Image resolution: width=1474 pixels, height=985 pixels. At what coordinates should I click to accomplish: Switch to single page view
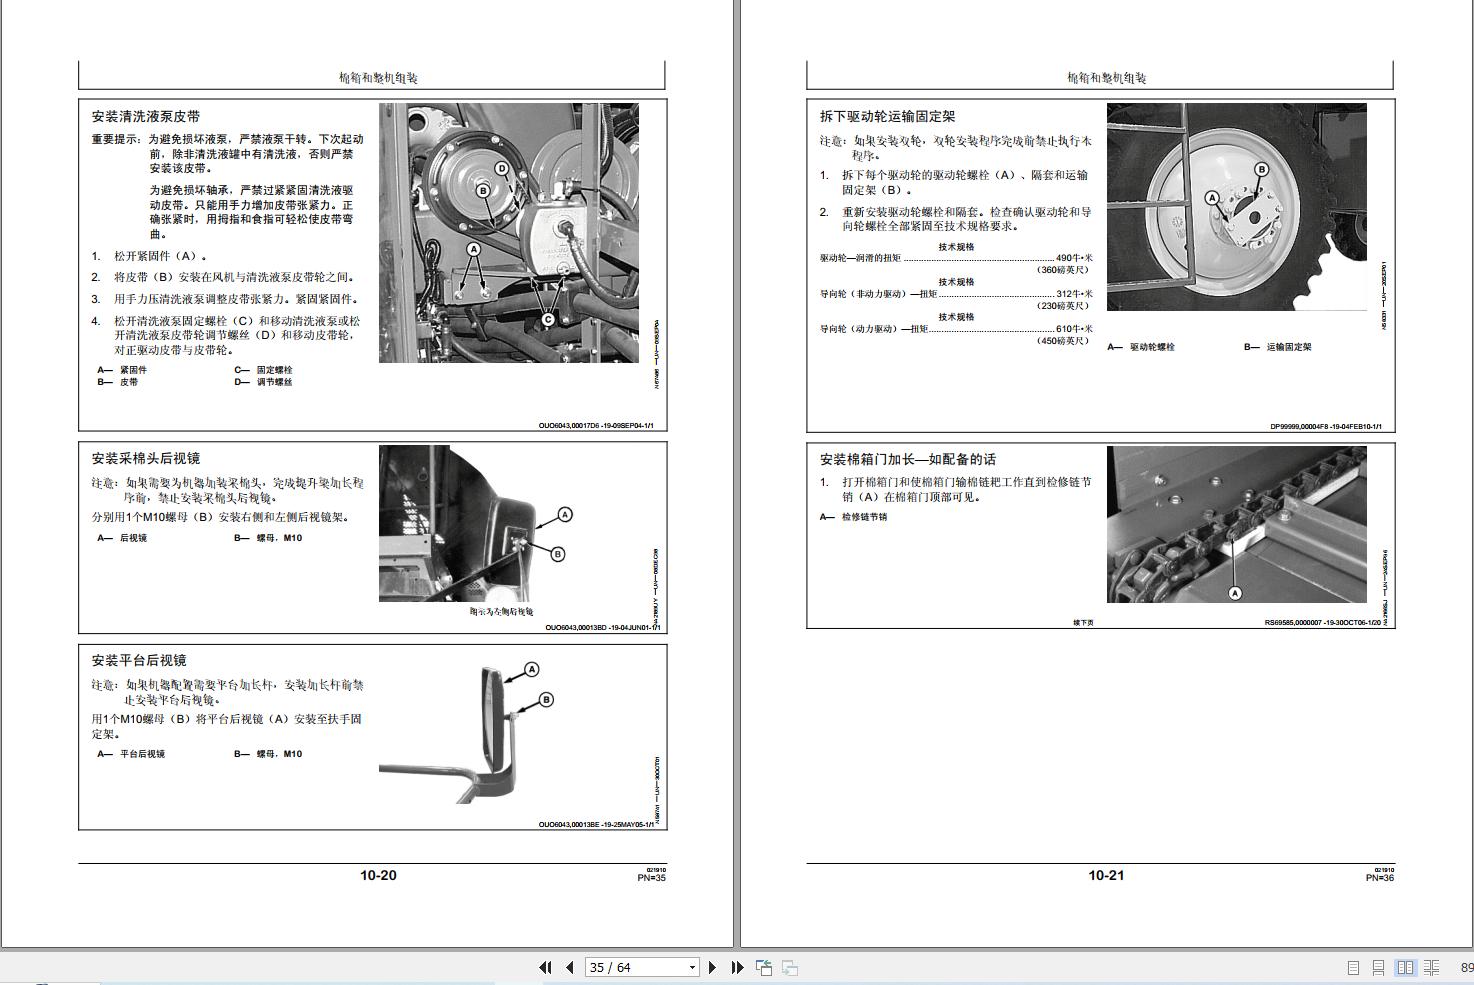(1353, 967)
